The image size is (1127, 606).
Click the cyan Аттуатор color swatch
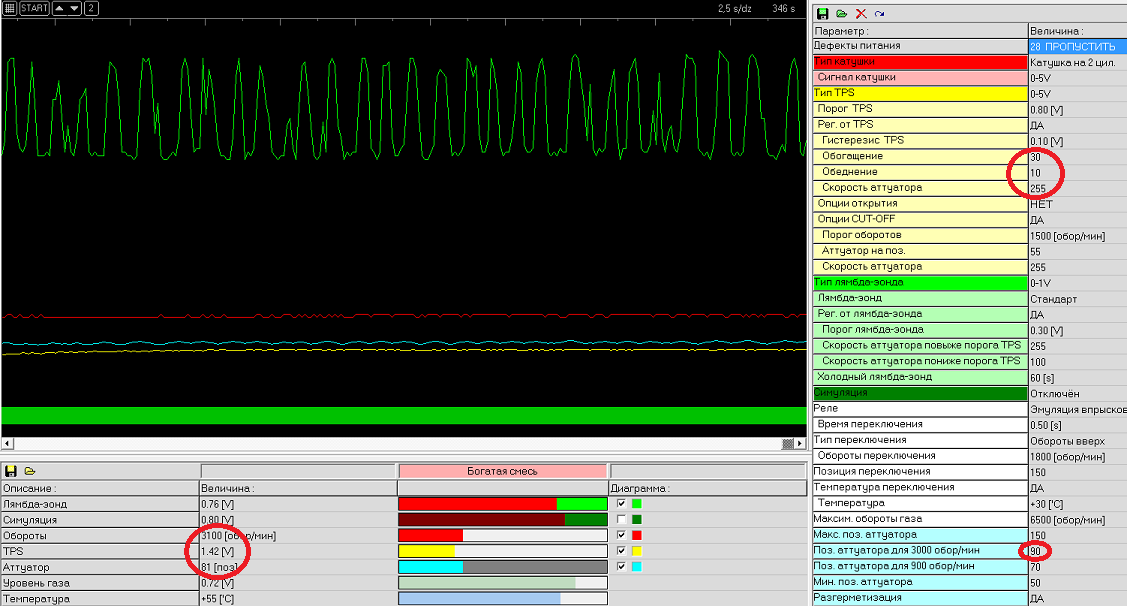coord(637,567)
